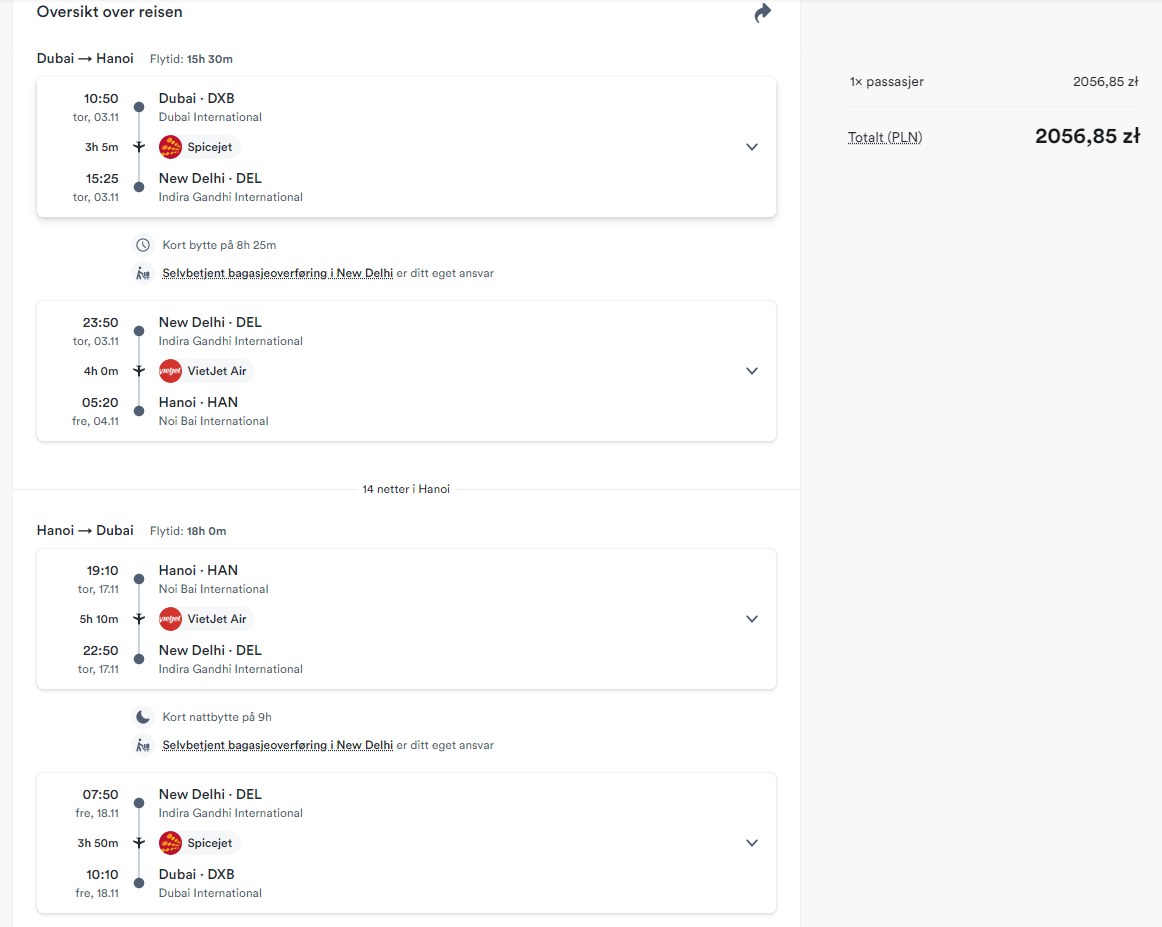Click the Dubai DXB departure card at 10:50
Image resolution: width=1162 pixels, height=927 pixels.
406,147
